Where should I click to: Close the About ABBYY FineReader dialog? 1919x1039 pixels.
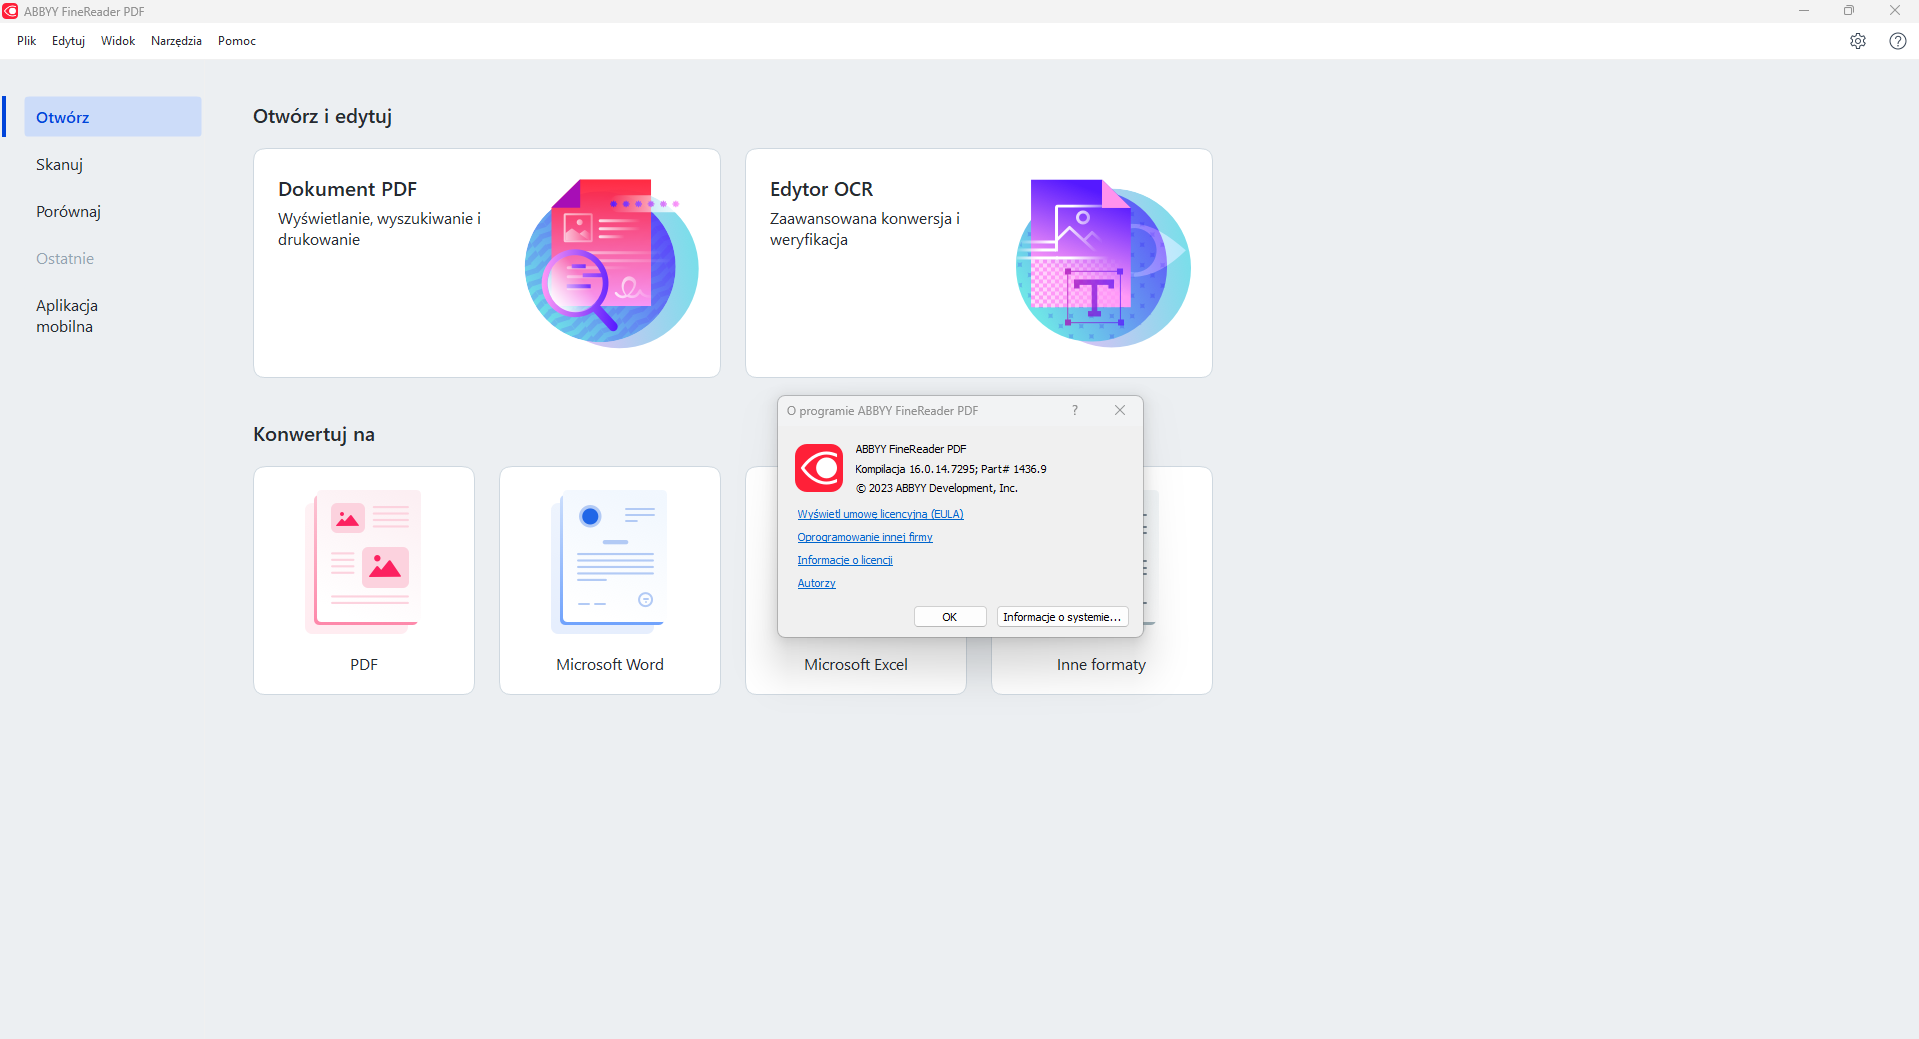click(1120, 410)
